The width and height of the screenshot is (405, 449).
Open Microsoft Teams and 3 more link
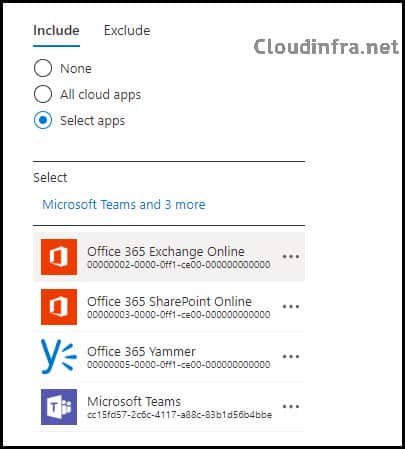[x=124, y=204]
